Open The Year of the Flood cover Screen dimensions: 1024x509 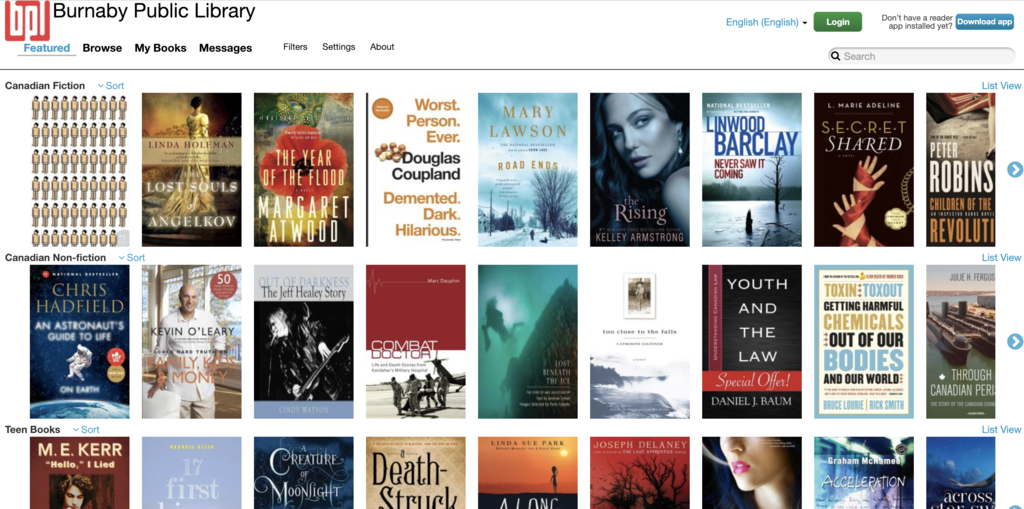pyautogui.click(x=304, y=170)
